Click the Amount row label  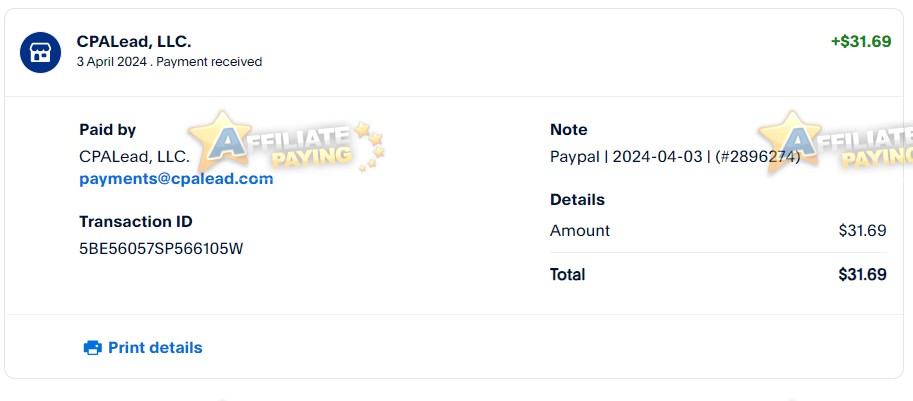point(580,231)
